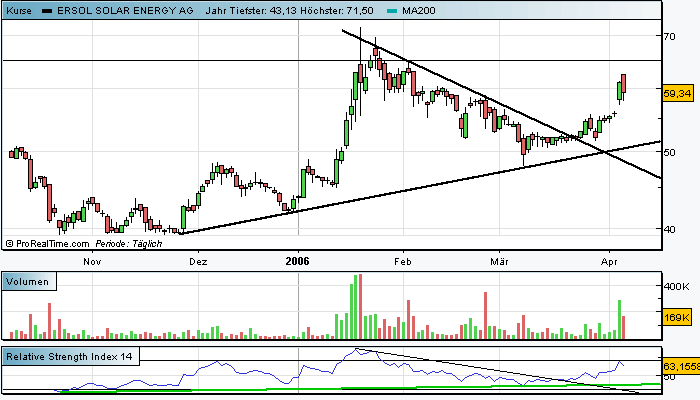
Task: Click the Mär date axis label
Action: click(499, 262)
